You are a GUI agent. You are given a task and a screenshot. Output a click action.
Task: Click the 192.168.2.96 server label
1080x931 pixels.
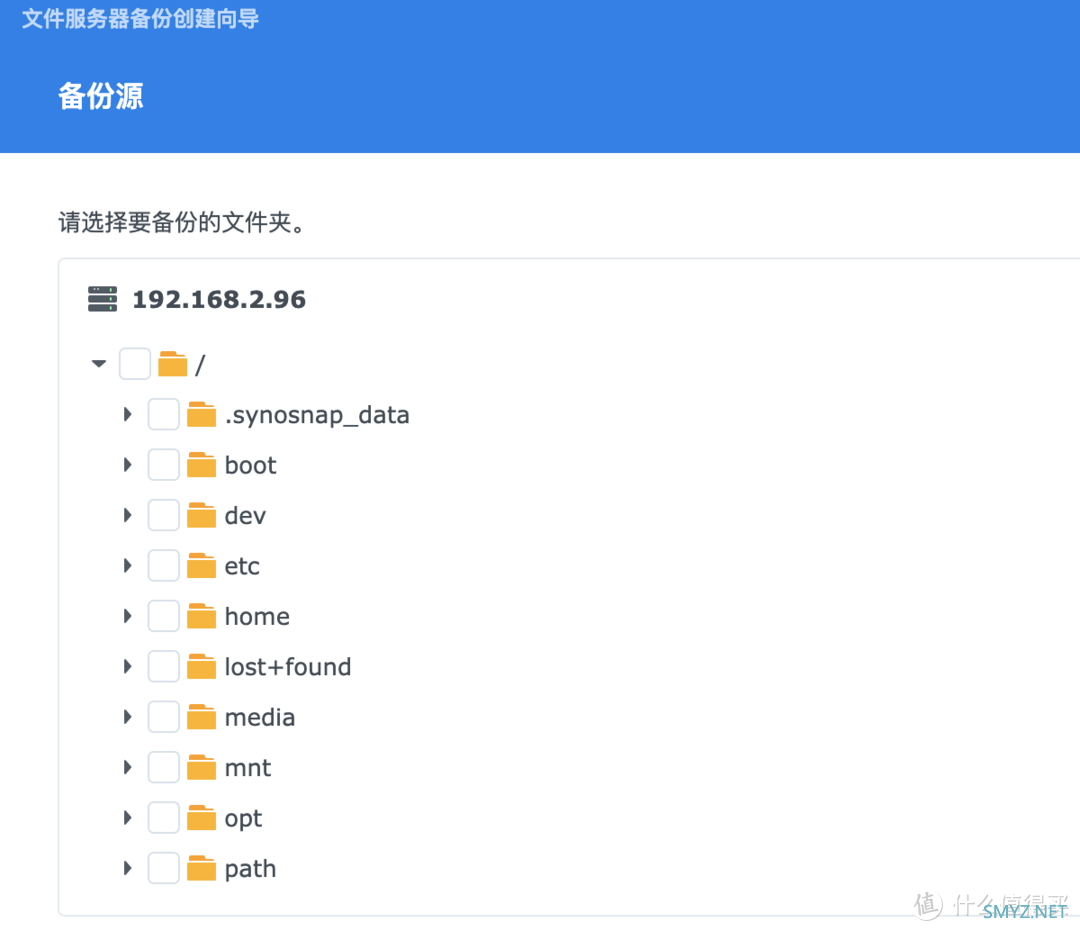[x=219, y=300]
